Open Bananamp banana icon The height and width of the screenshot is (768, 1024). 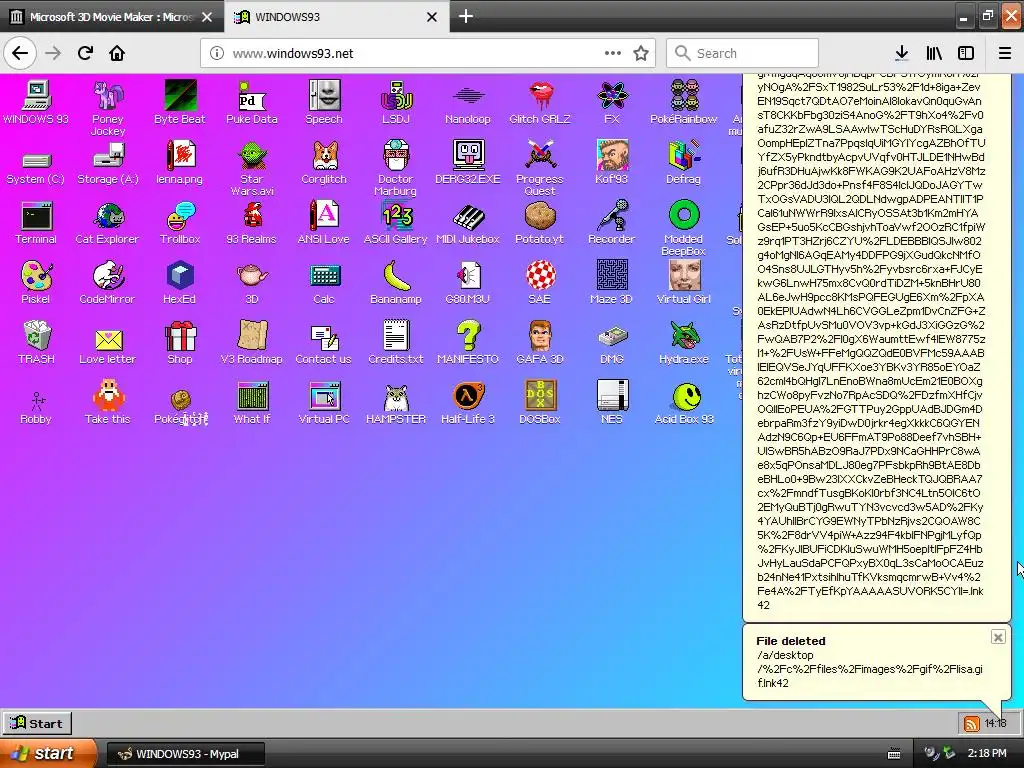(x=396, y=276)
